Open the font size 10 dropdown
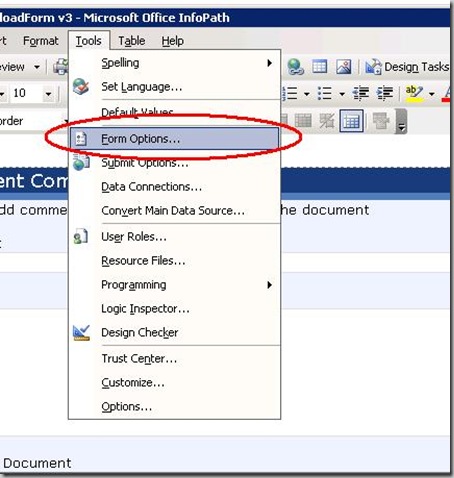 tap(48, 94)
